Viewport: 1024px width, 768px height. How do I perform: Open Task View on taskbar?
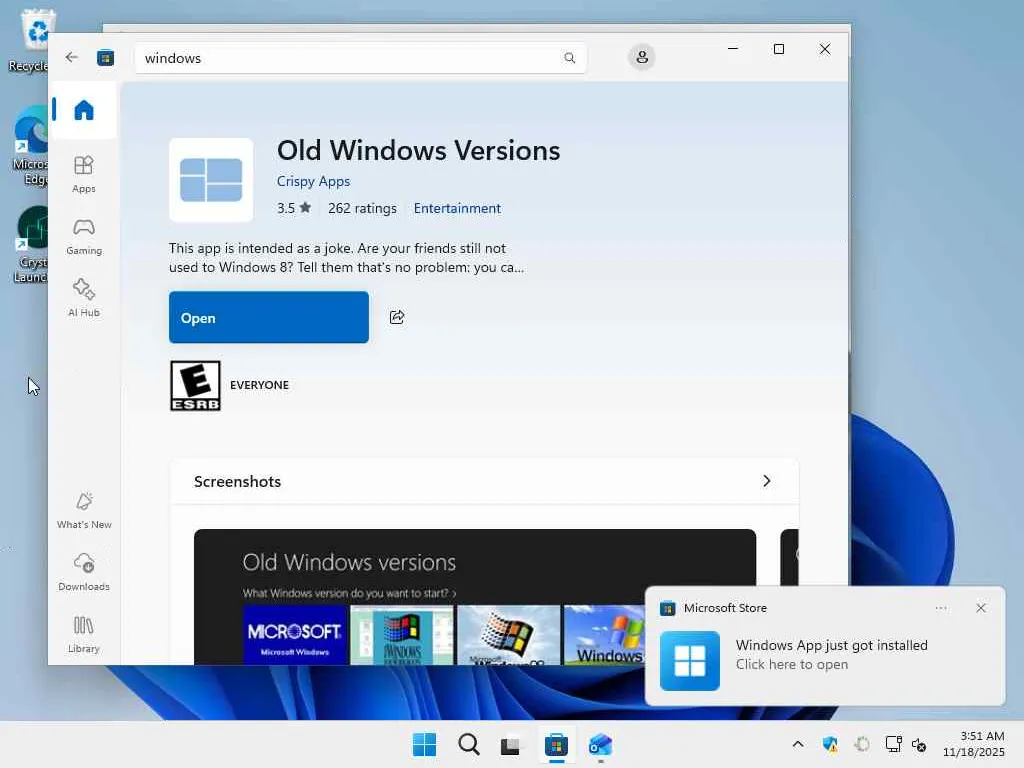click(511, 745)
